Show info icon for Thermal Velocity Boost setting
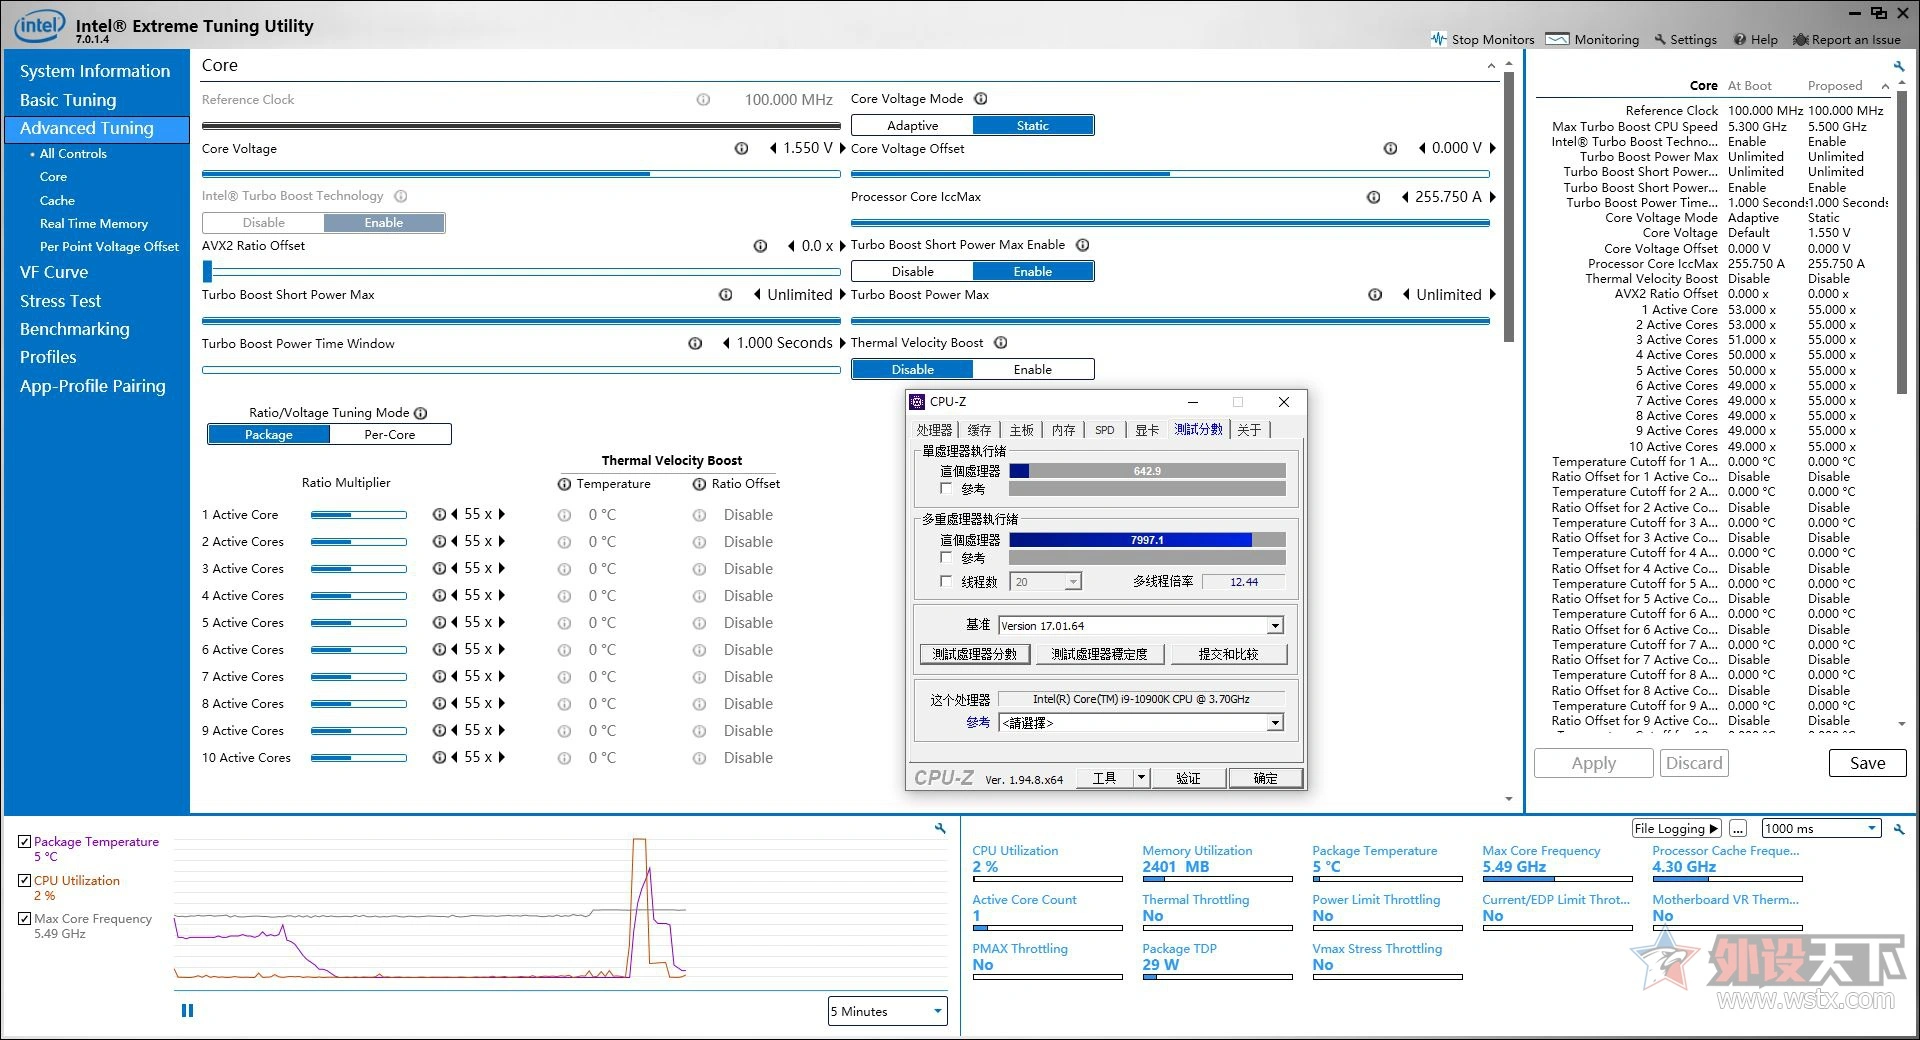 pyautogui.click(x=1000, y=343)
